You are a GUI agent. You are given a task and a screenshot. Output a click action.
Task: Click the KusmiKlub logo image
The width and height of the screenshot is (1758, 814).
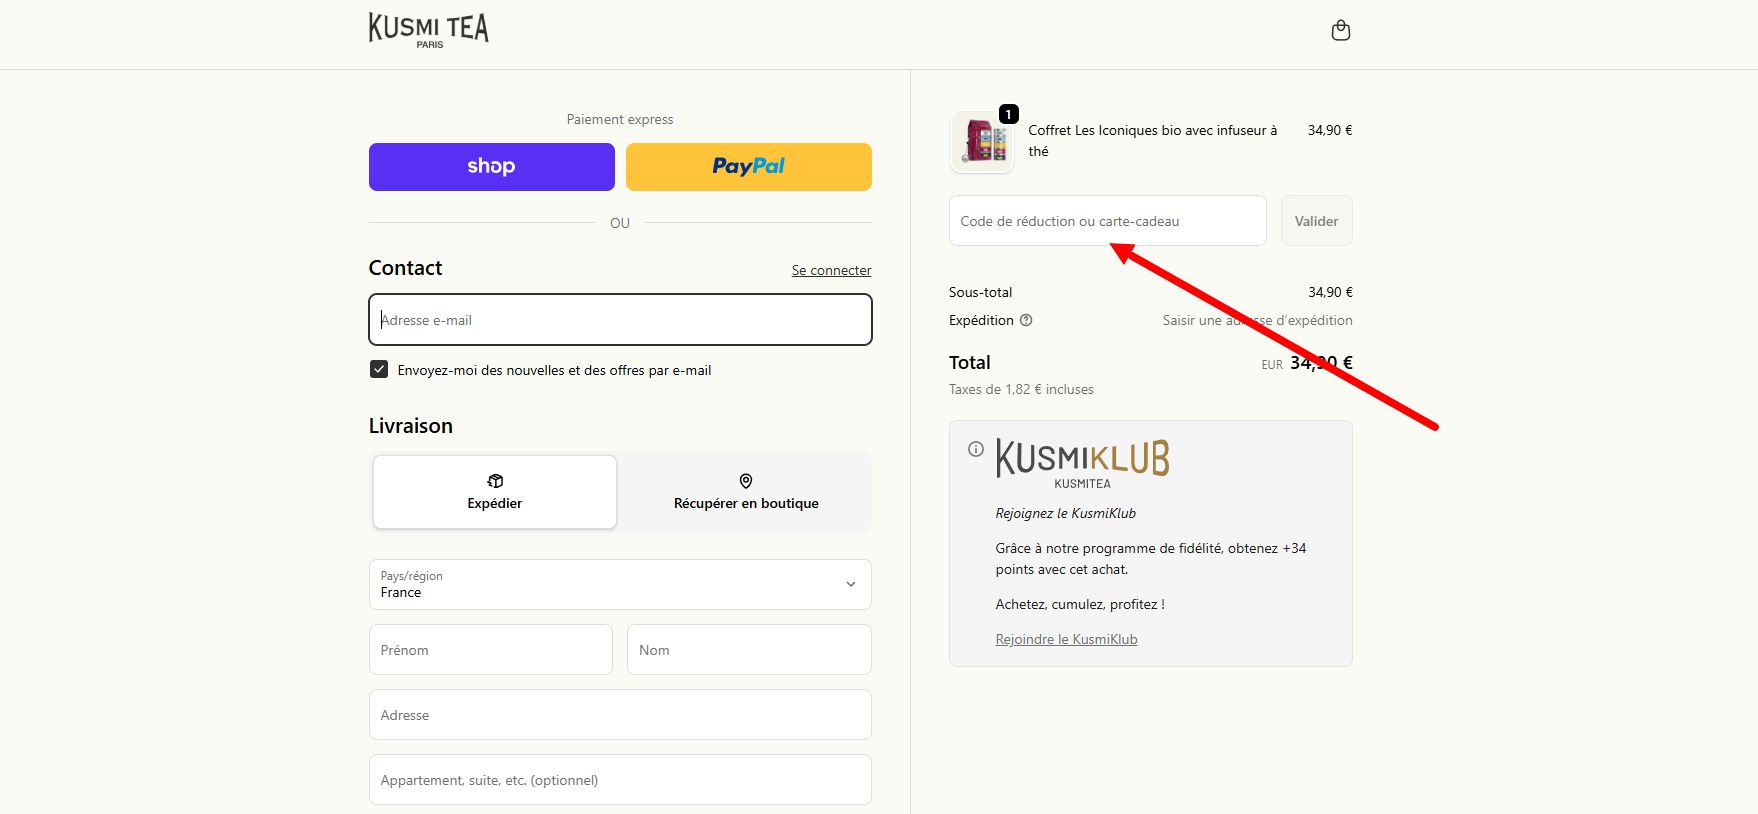coord(1082,464)
